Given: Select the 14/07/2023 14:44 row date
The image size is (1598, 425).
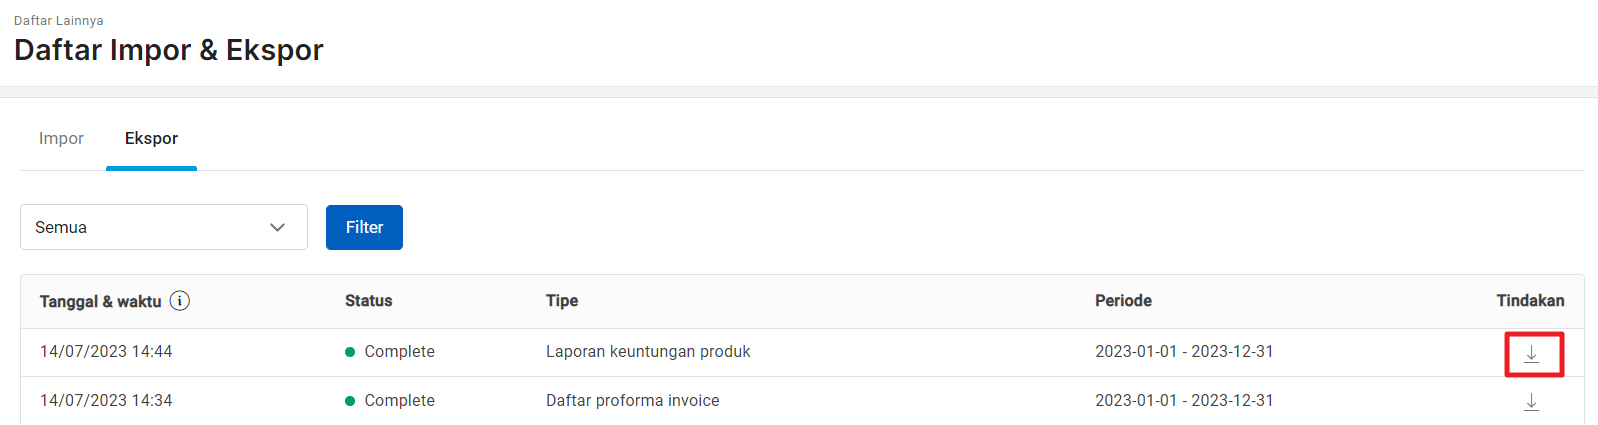Looking at the screenshot, I should (x=106, y=351).
